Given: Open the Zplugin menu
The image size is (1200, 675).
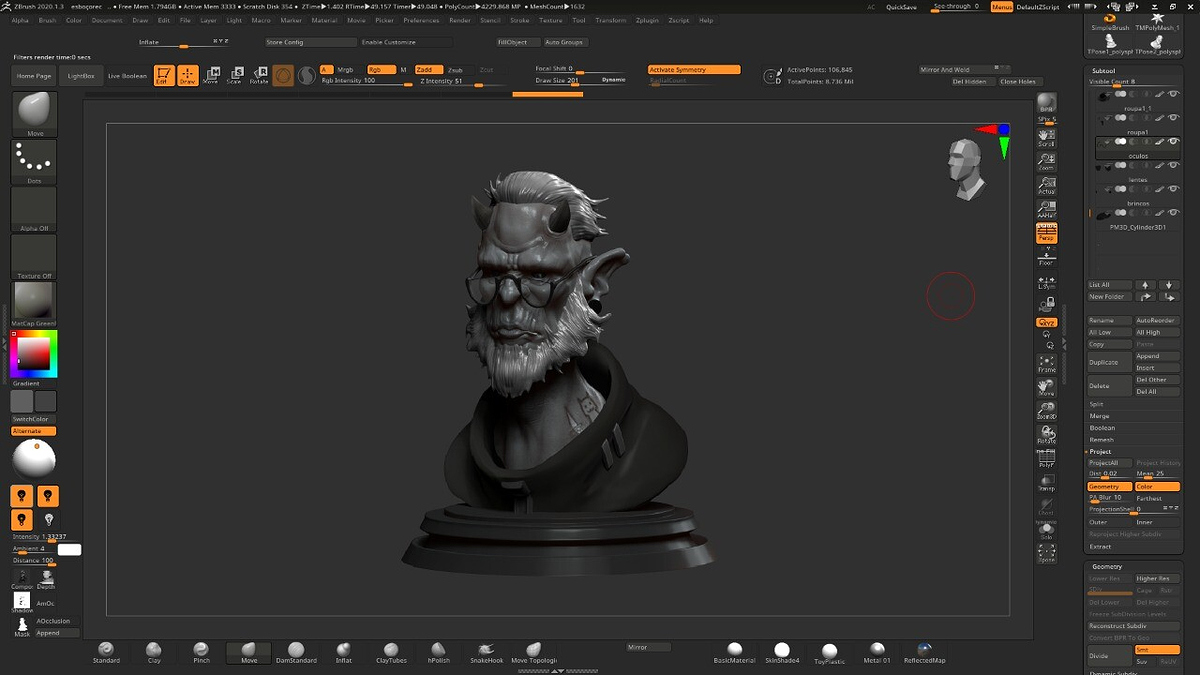Looking at the screenshot, I should click(647, 20).
